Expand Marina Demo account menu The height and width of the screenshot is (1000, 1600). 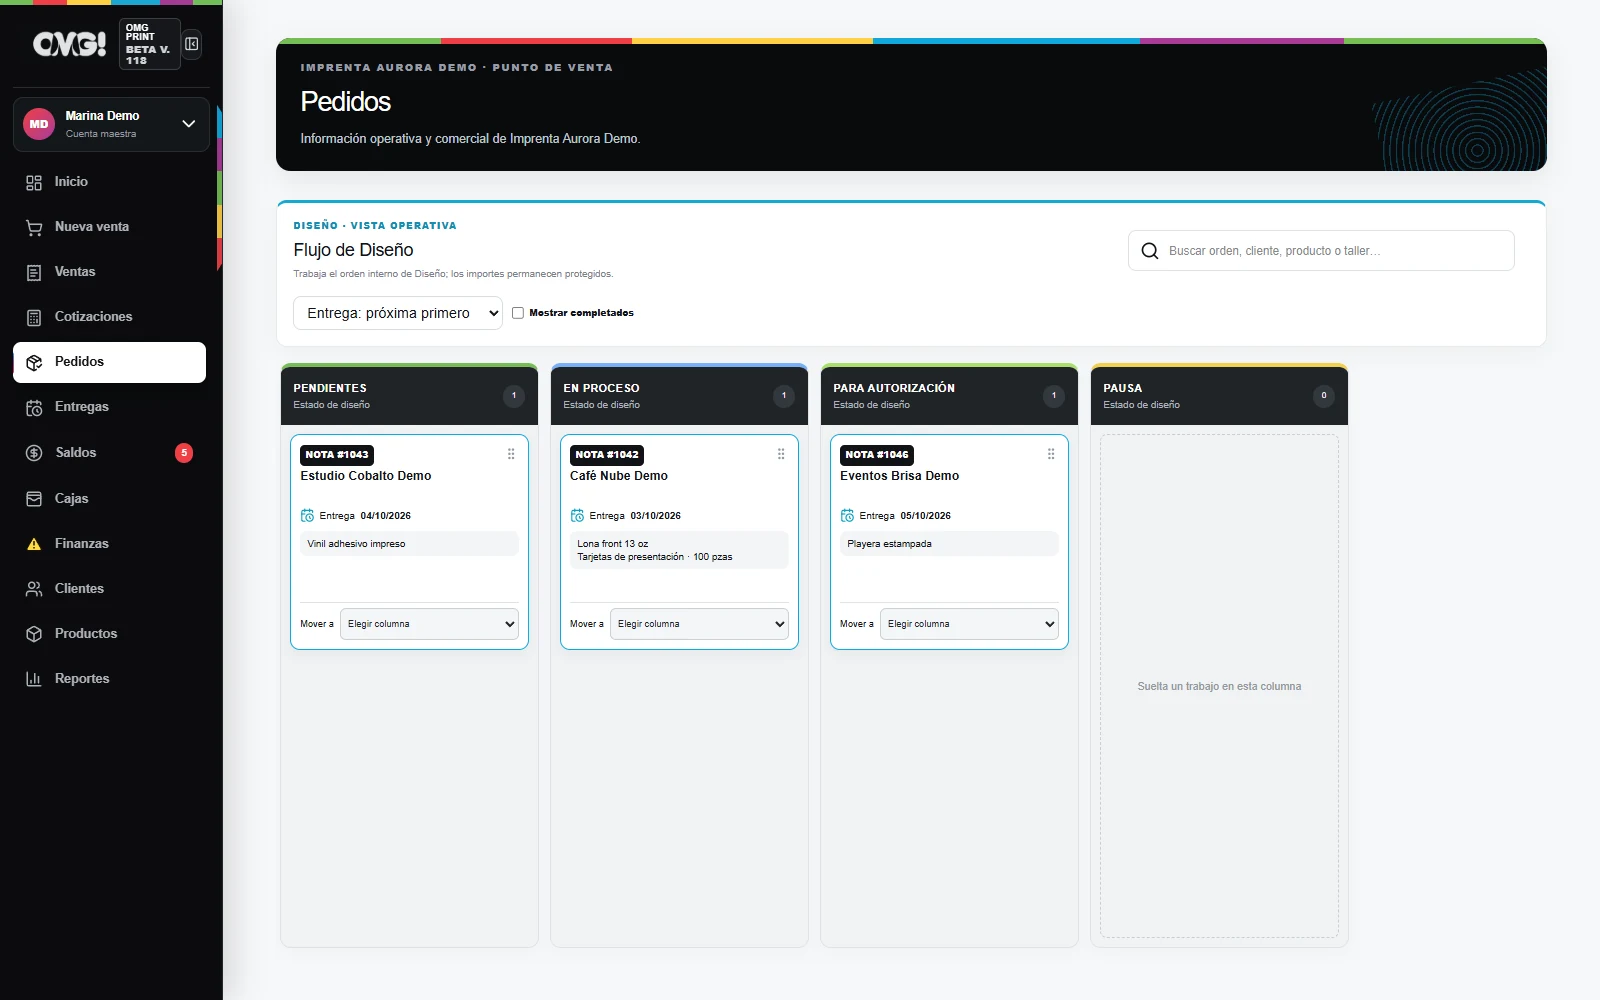click(188, 124)
